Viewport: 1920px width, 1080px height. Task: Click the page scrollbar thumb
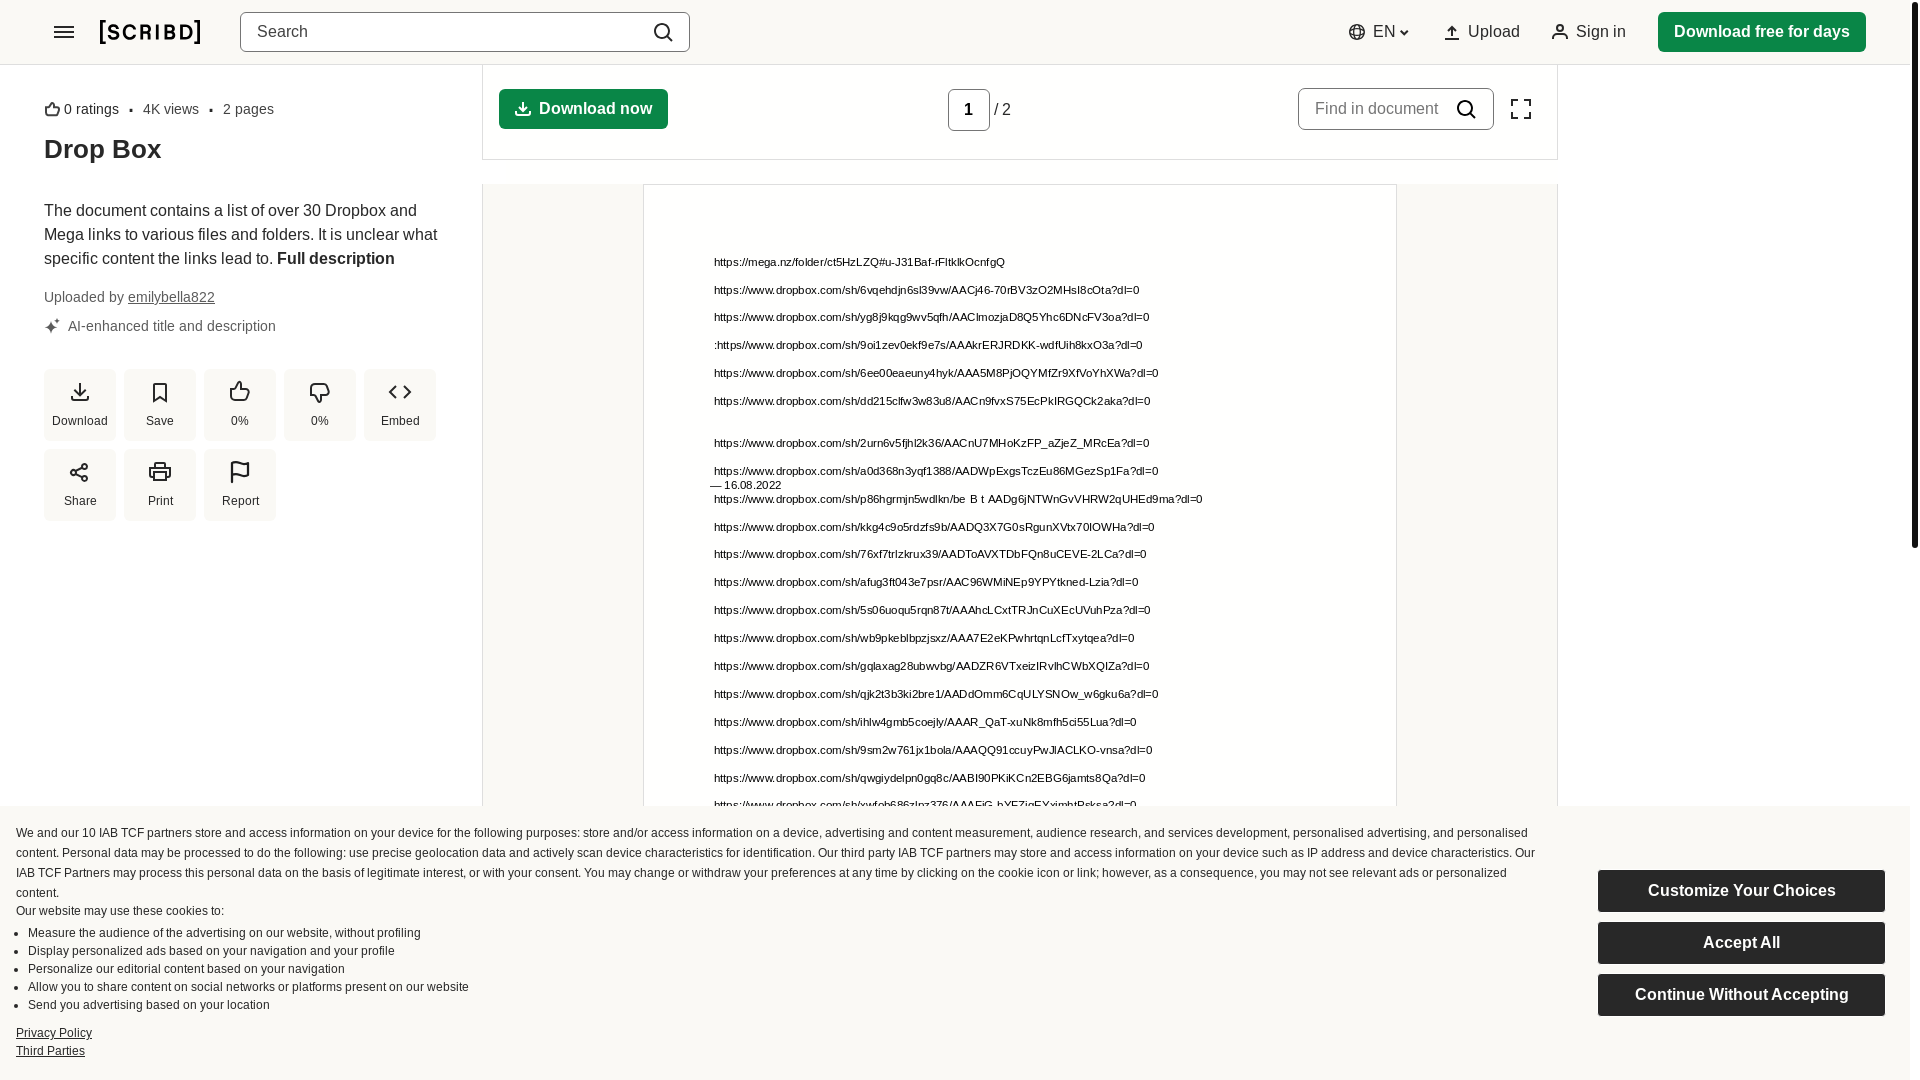tap(1915, 274)
